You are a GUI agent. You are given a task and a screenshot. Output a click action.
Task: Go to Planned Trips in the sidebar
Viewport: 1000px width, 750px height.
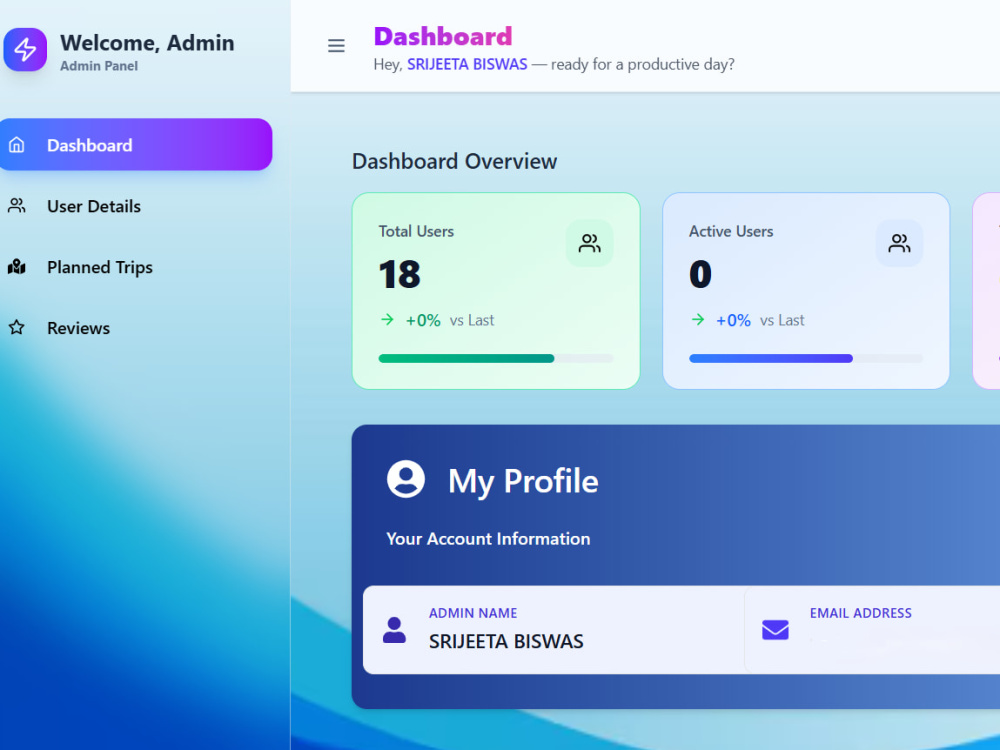(x=136, y=267)
